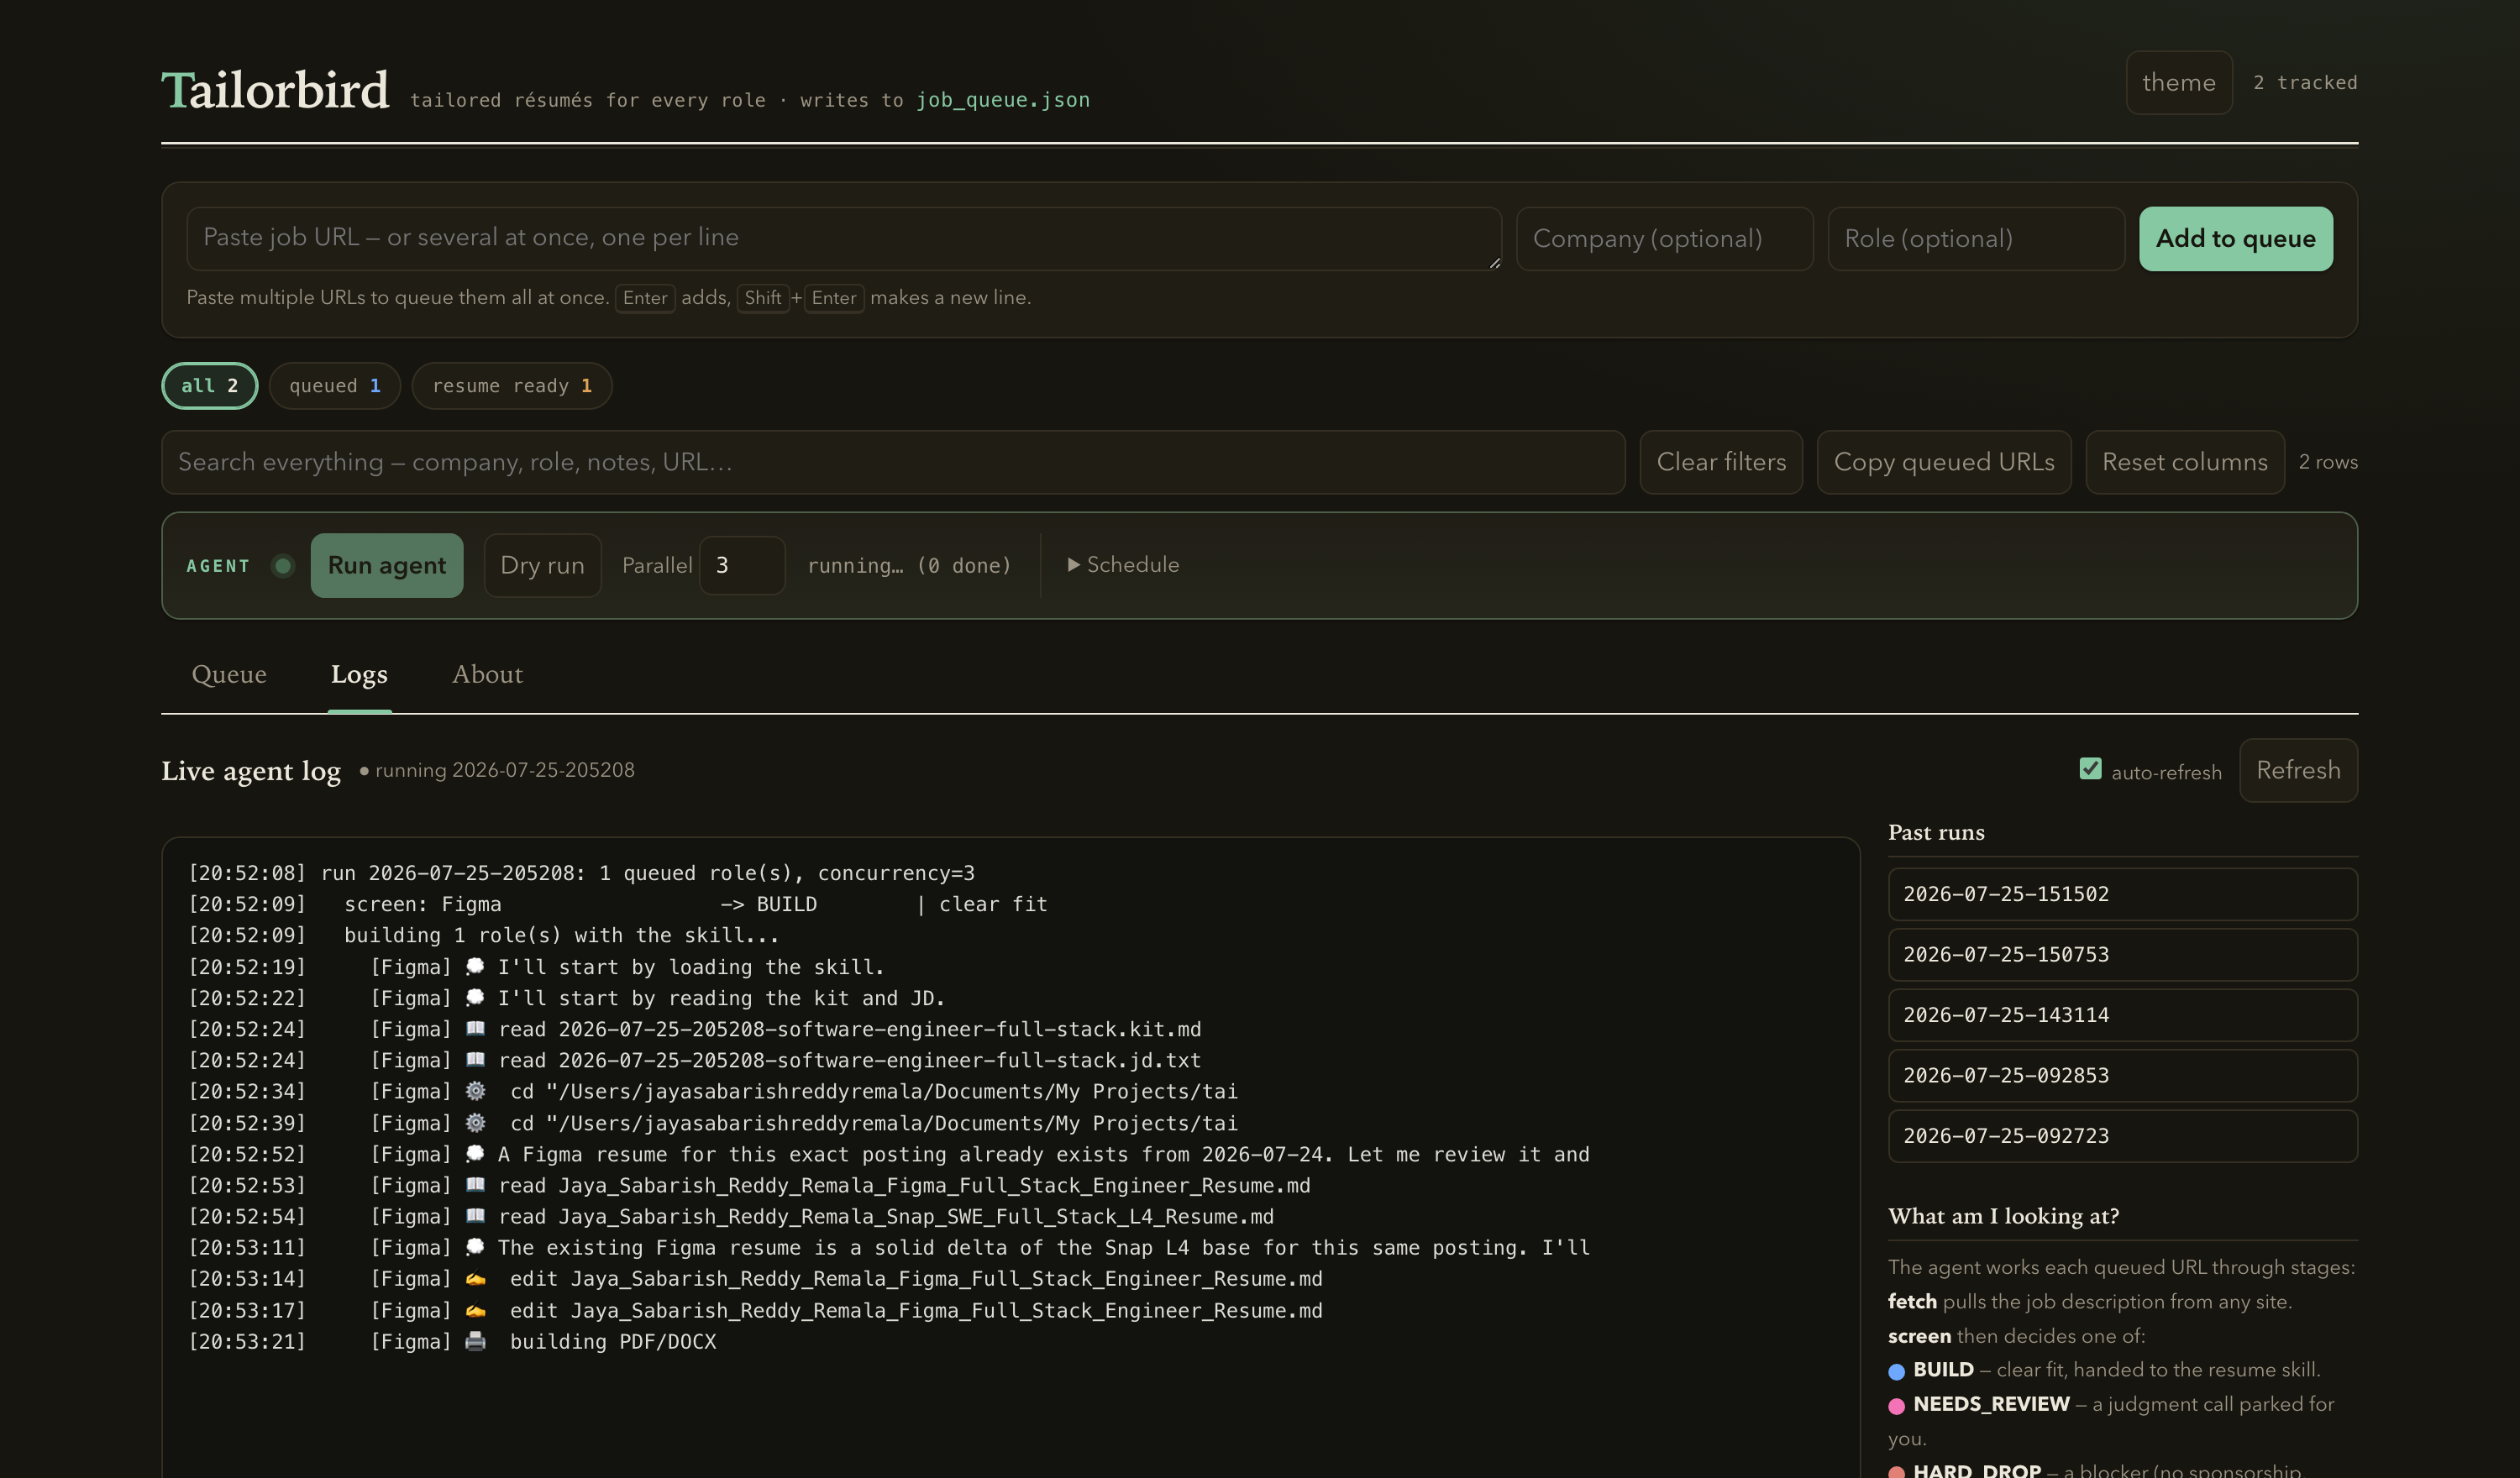Click the NEEDS_REVIEW legend label
The image size is (2520, 1478).
(x=1991, y=1404)
